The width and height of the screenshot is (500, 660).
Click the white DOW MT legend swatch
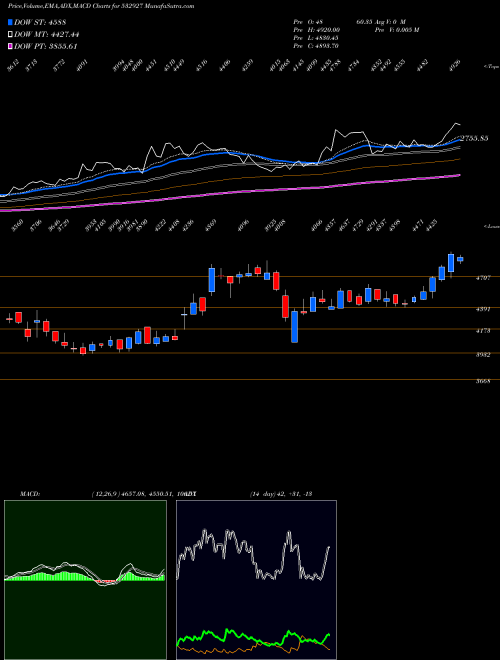10,35
